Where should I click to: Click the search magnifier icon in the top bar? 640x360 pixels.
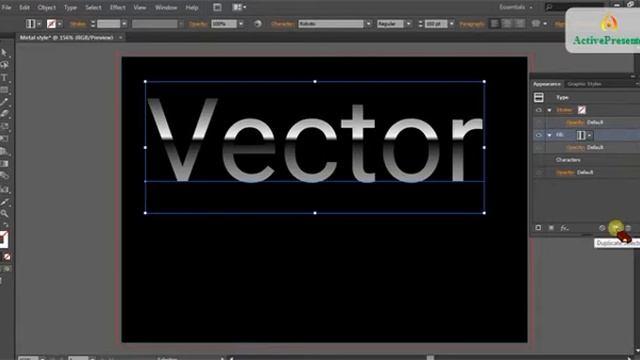click(x=549, y=7)
